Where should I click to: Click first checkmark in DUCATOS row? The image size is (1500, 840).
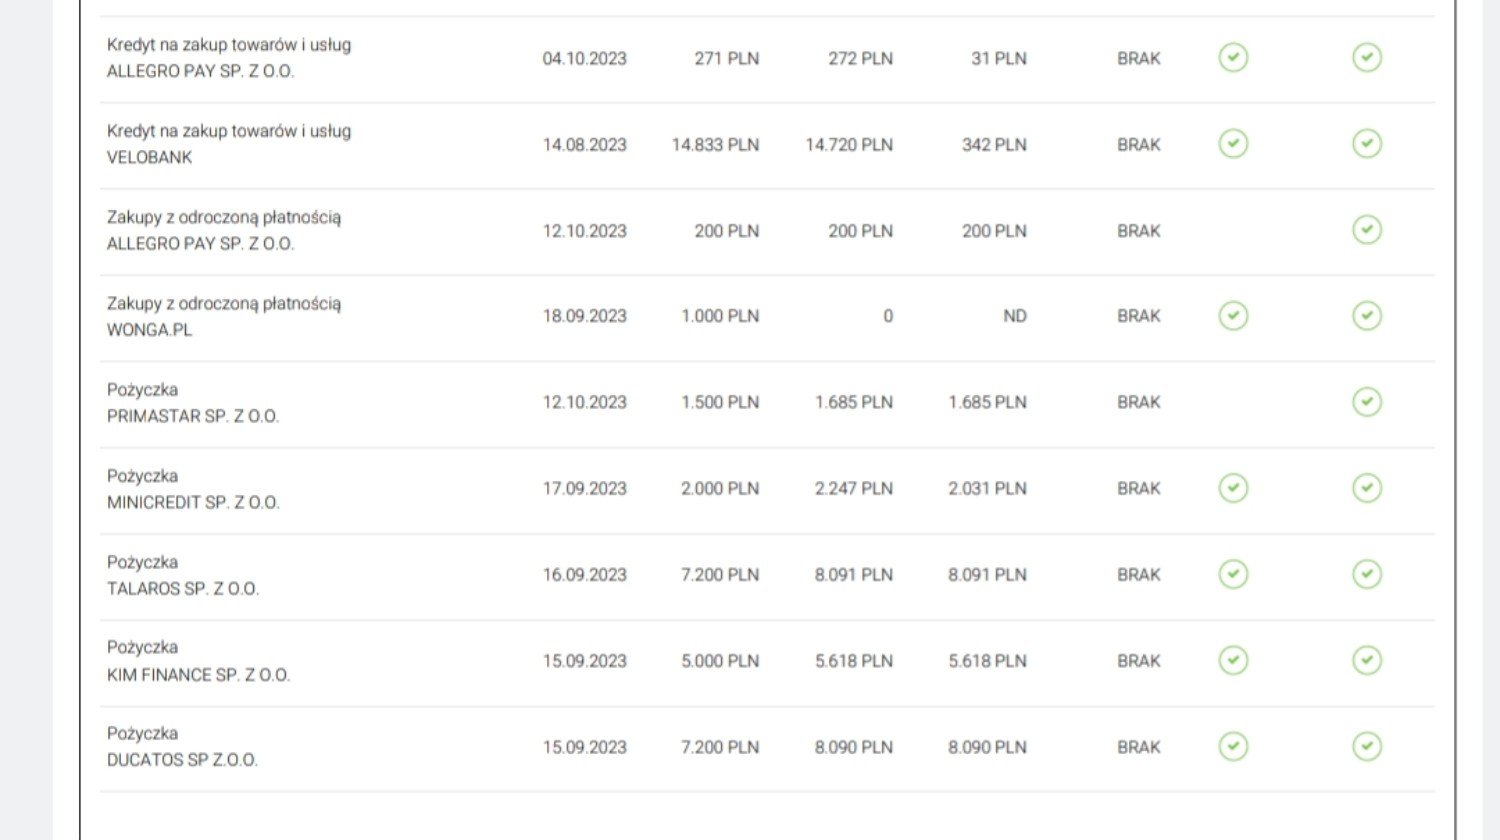coord(1233,747)
